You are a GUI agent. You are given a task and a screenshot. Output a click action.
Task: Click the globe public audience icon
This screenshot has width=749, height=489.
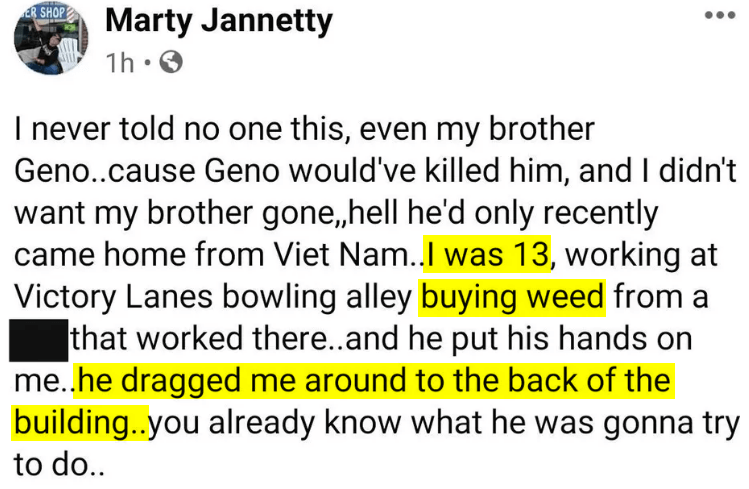pyautogui.click(x=171, y=62)
